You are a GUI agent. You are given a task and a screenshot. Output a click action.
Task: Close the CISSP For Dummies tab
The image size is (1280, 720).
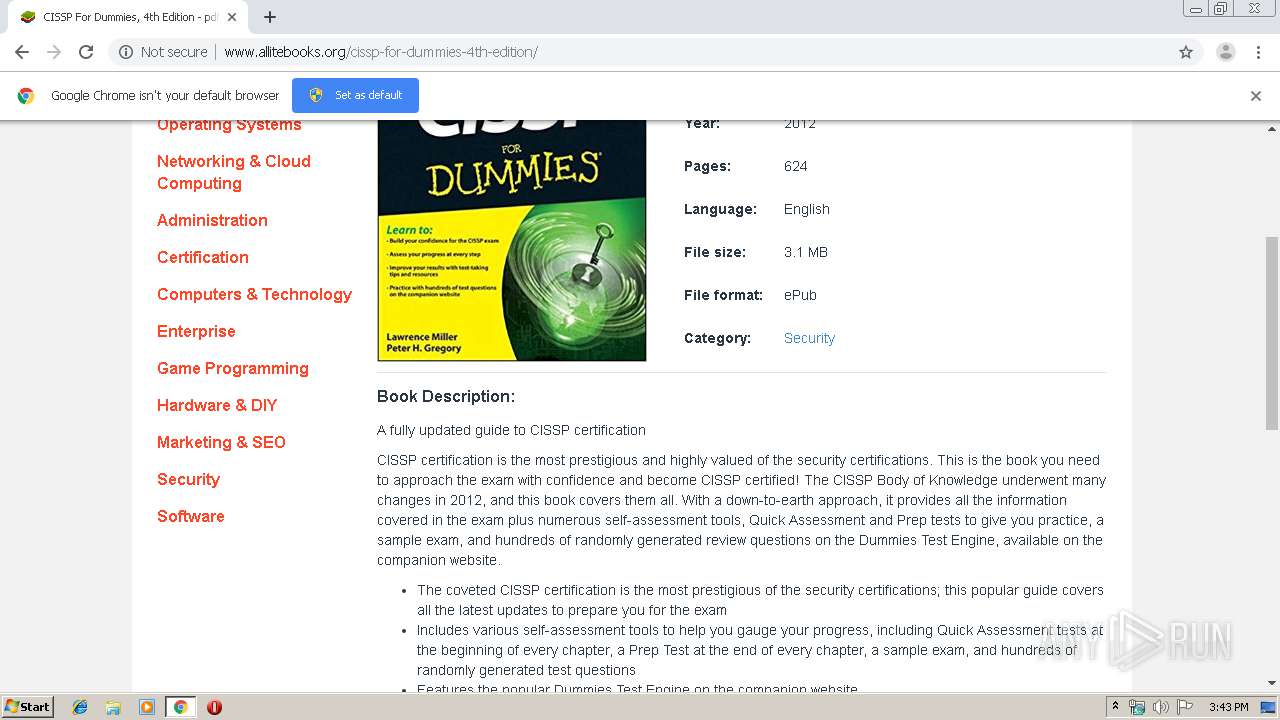(x=232, y=17)
